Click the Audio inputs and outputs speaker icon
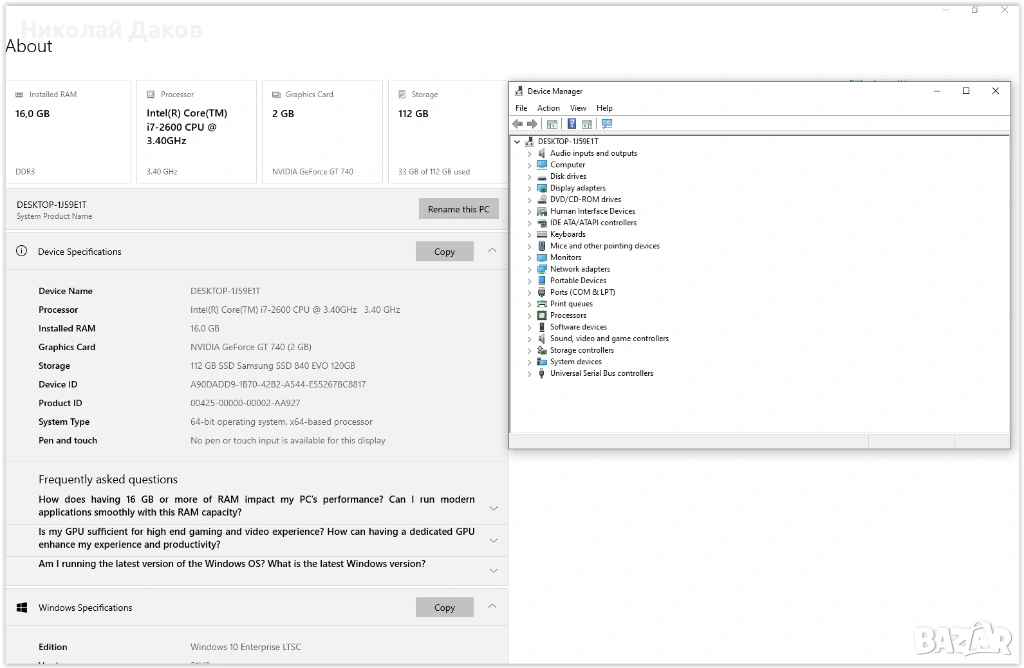 click(542, 153)
